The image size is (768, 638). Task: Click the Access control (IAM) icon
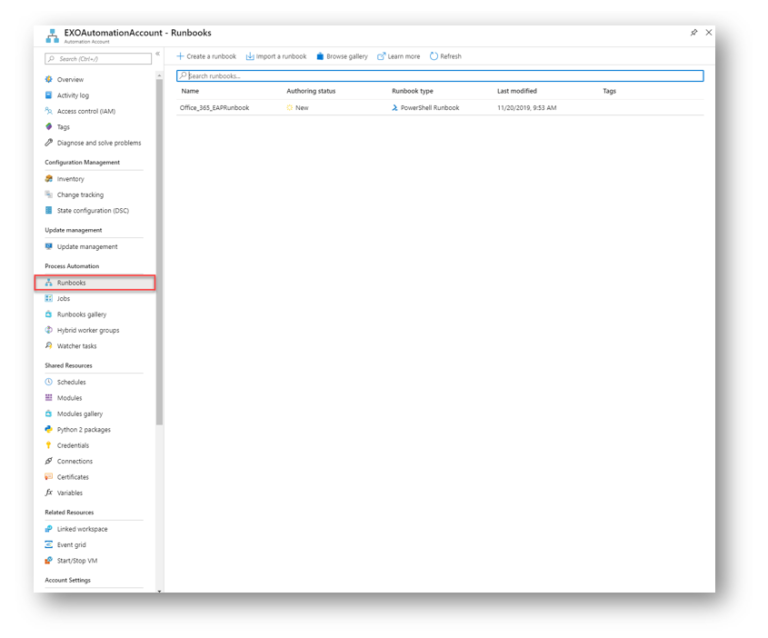coord(48,111)
